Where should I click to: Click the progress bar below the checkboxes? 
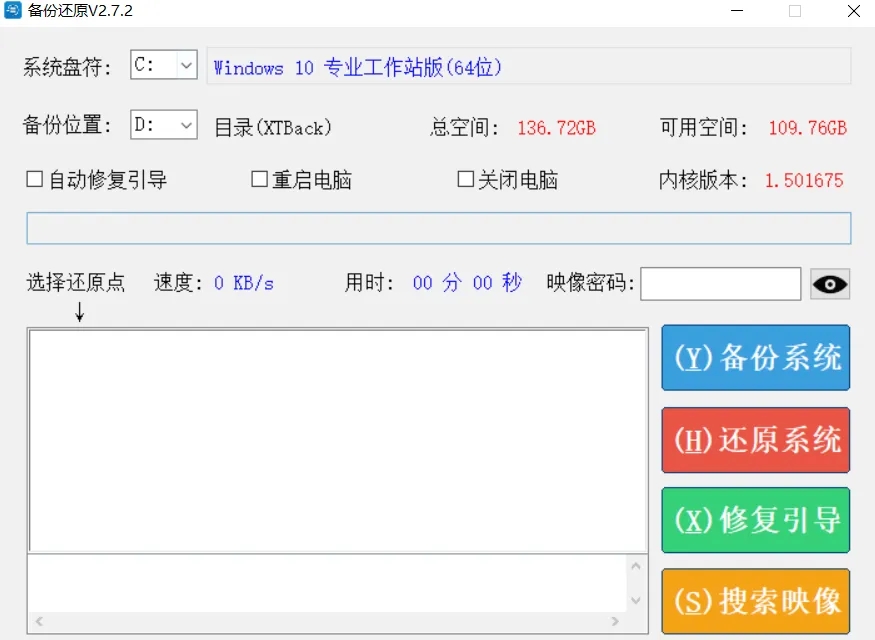[x=437, y=228]
